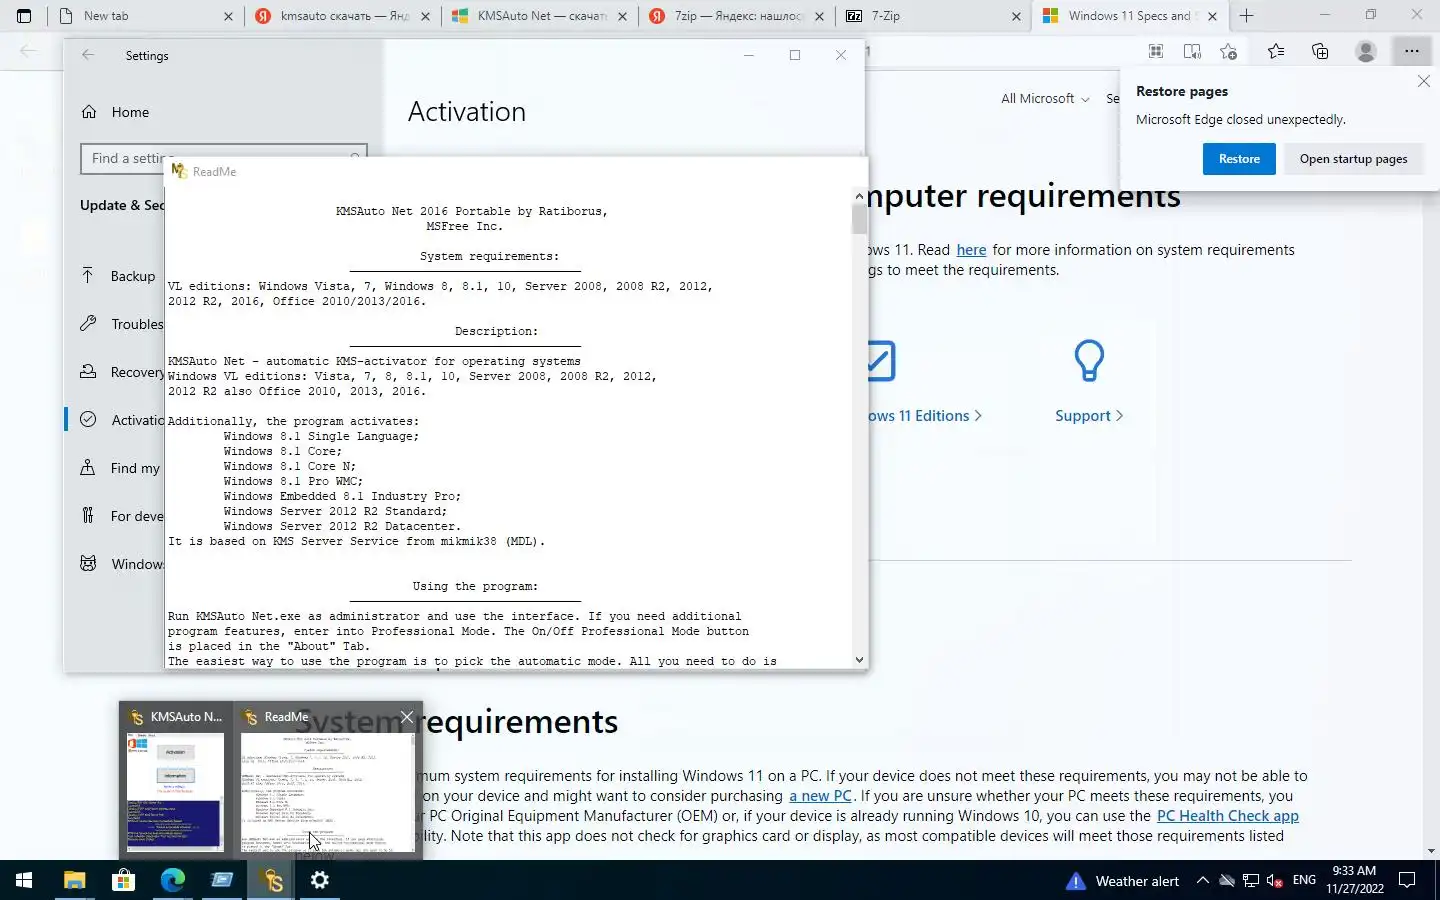Click the KMSAuto taskbar icon

(x=271, y=880)
